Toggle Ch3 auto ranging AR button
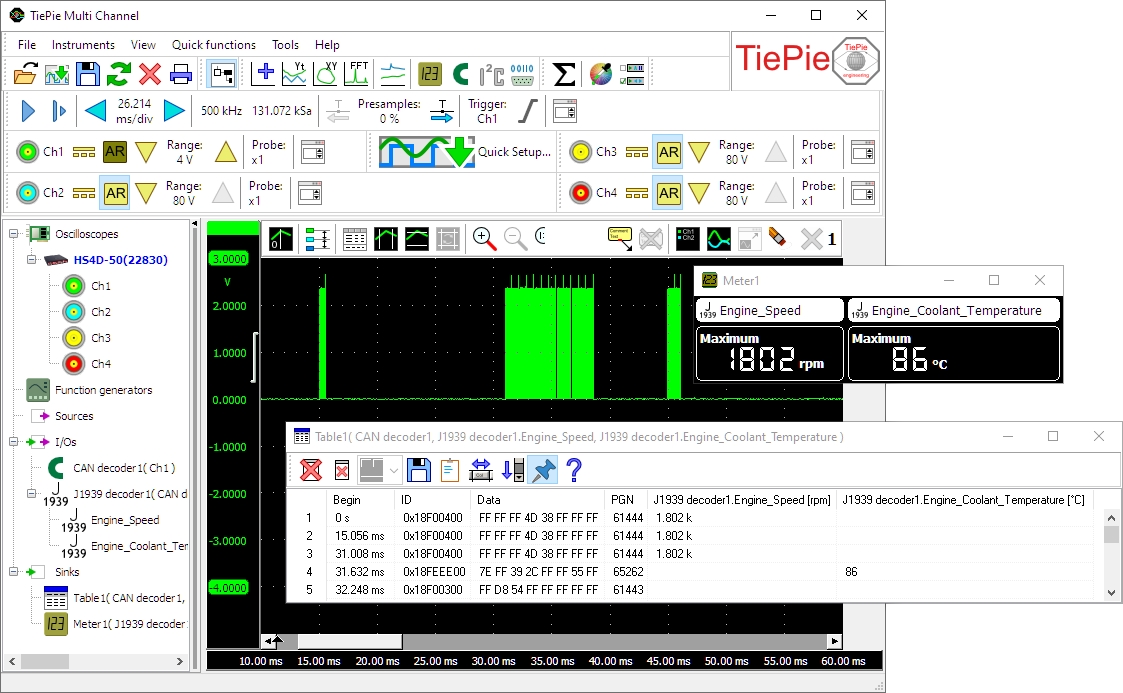1123x693 pixels. click(668, 152)
